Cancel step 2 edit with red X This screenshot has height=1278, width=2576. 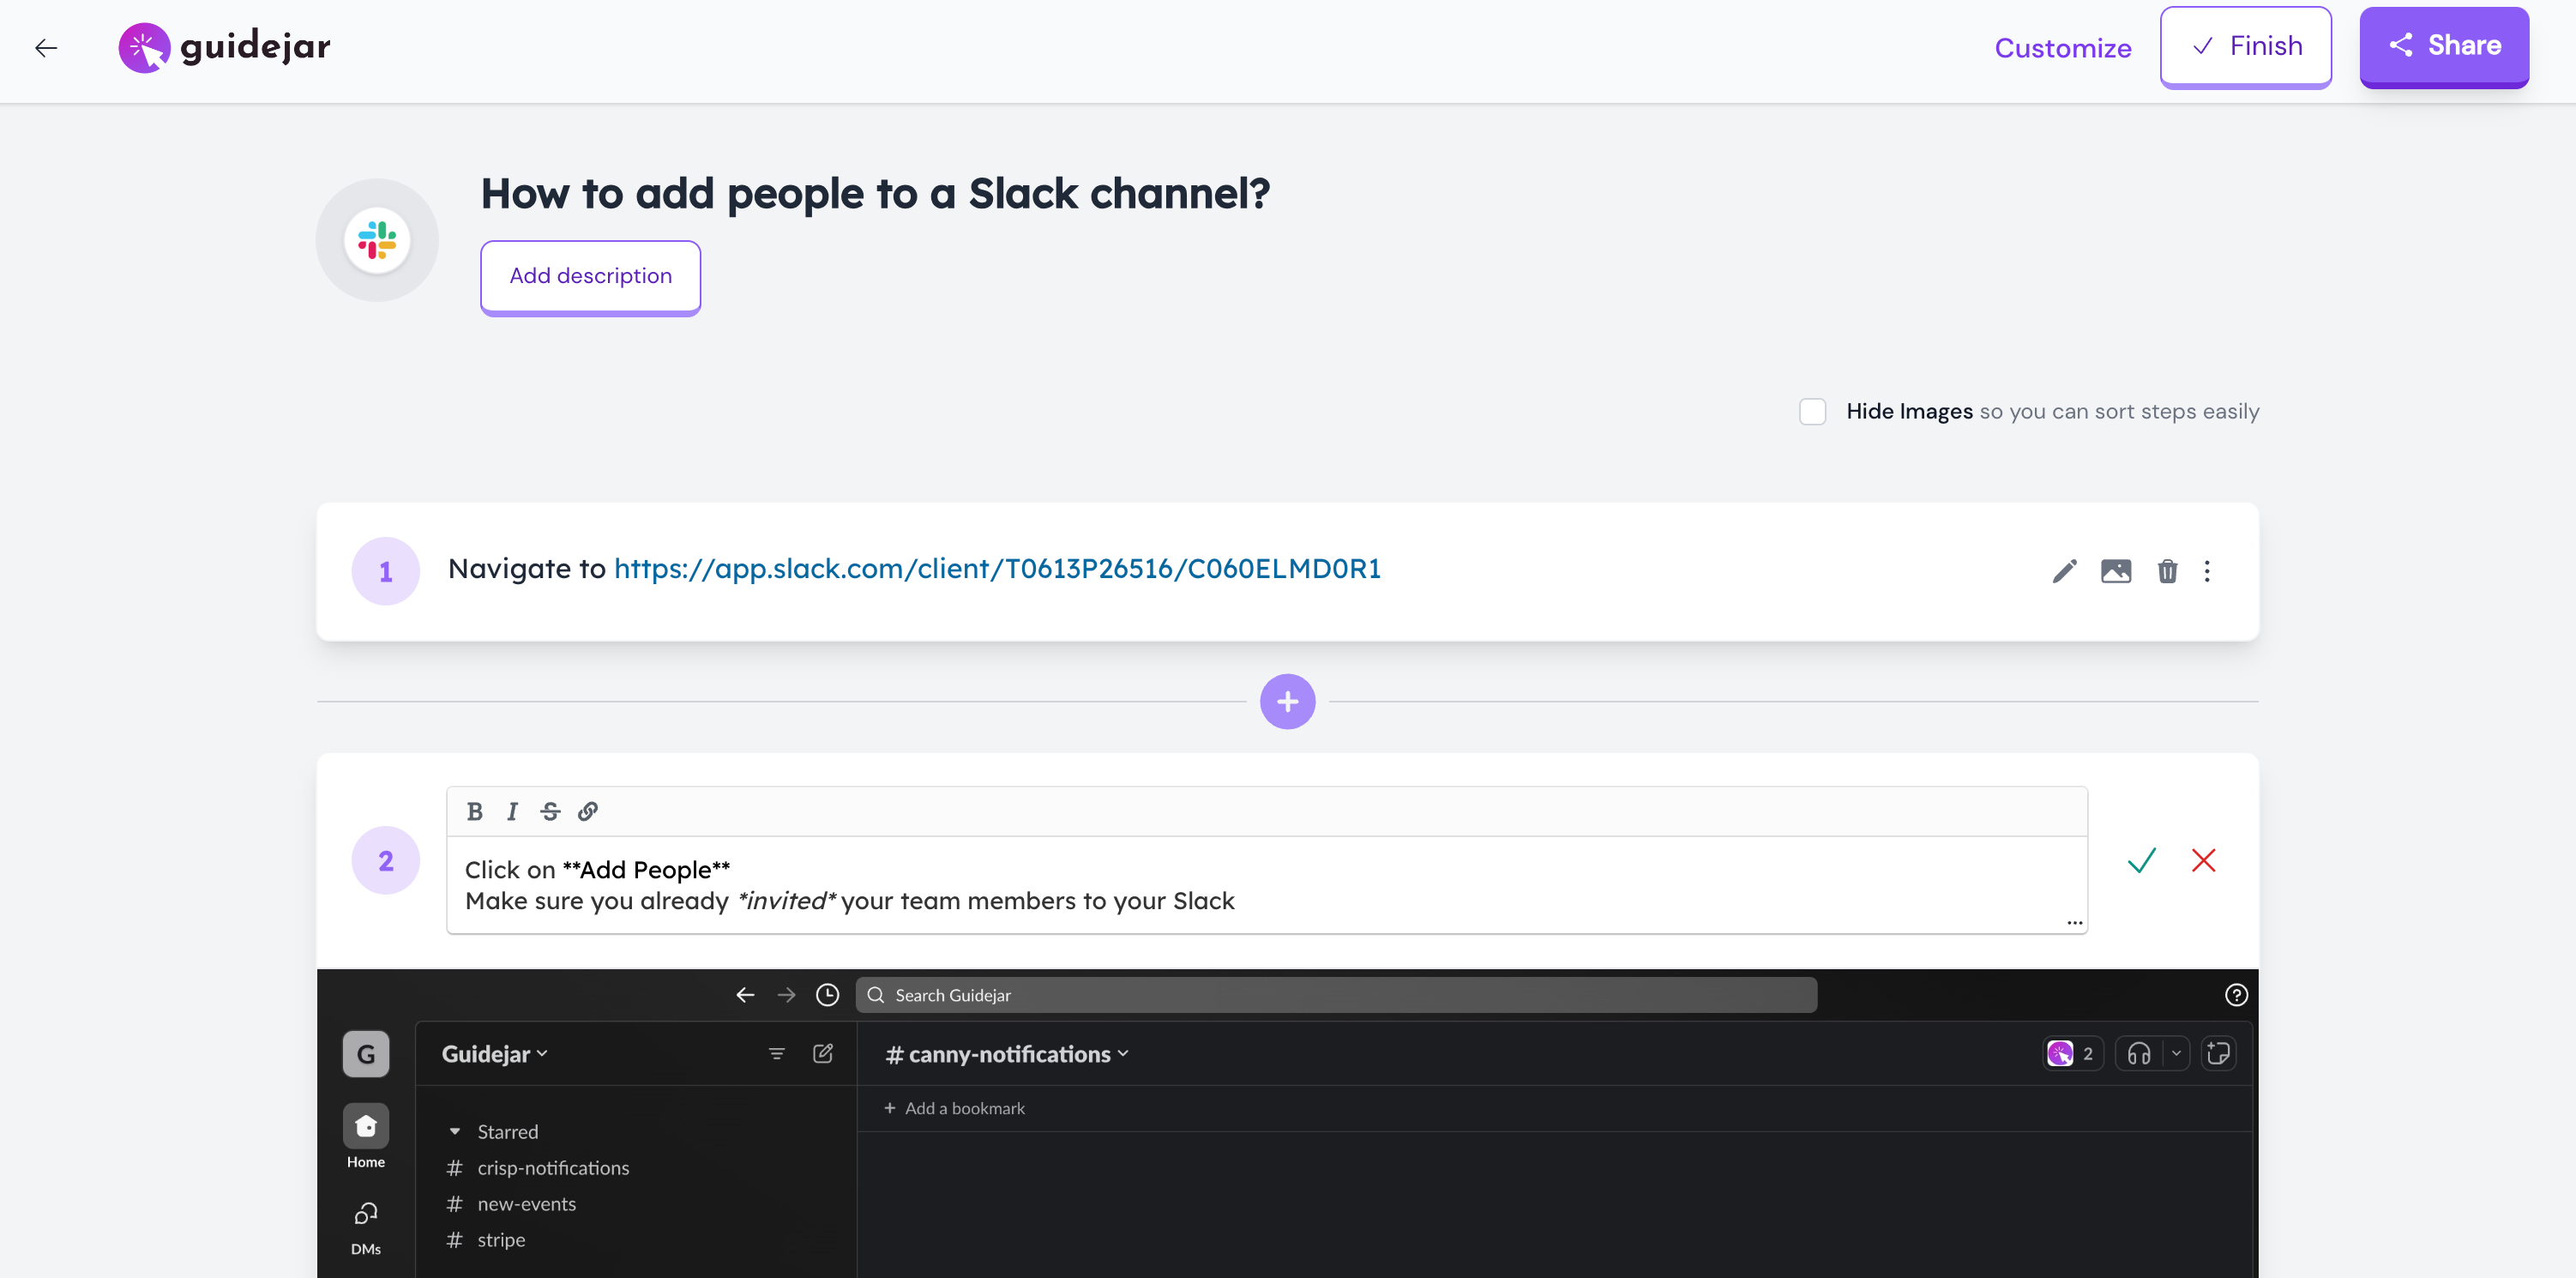tap(2203, 860)
